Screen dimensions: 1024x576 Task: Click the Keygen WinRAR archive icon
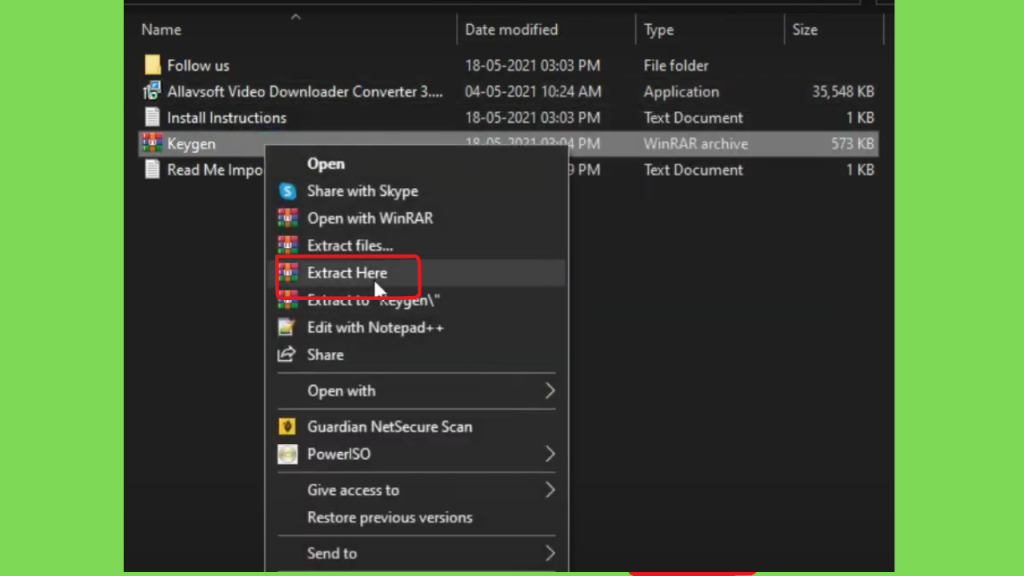pos(152,143)
